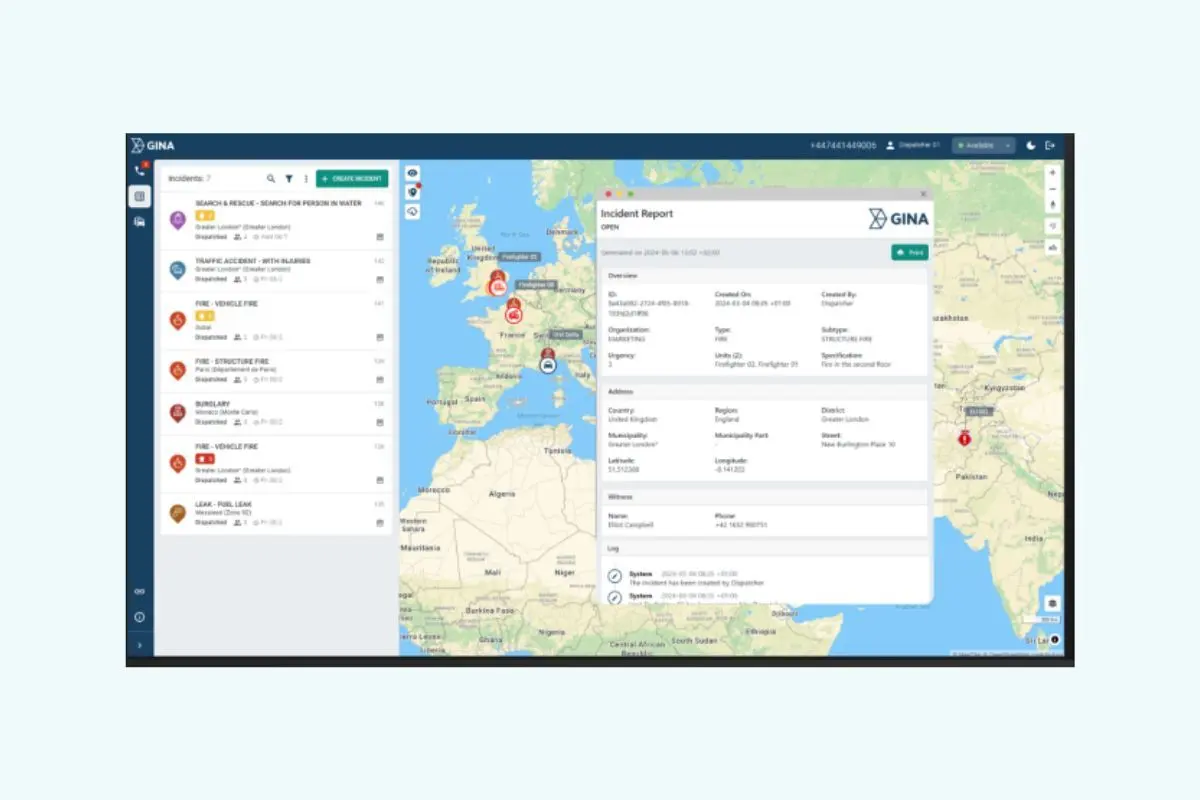
Task: Select the Dubai Vehicle Fire pin icon
Action: pyautogui.click(x=177, y=321)
